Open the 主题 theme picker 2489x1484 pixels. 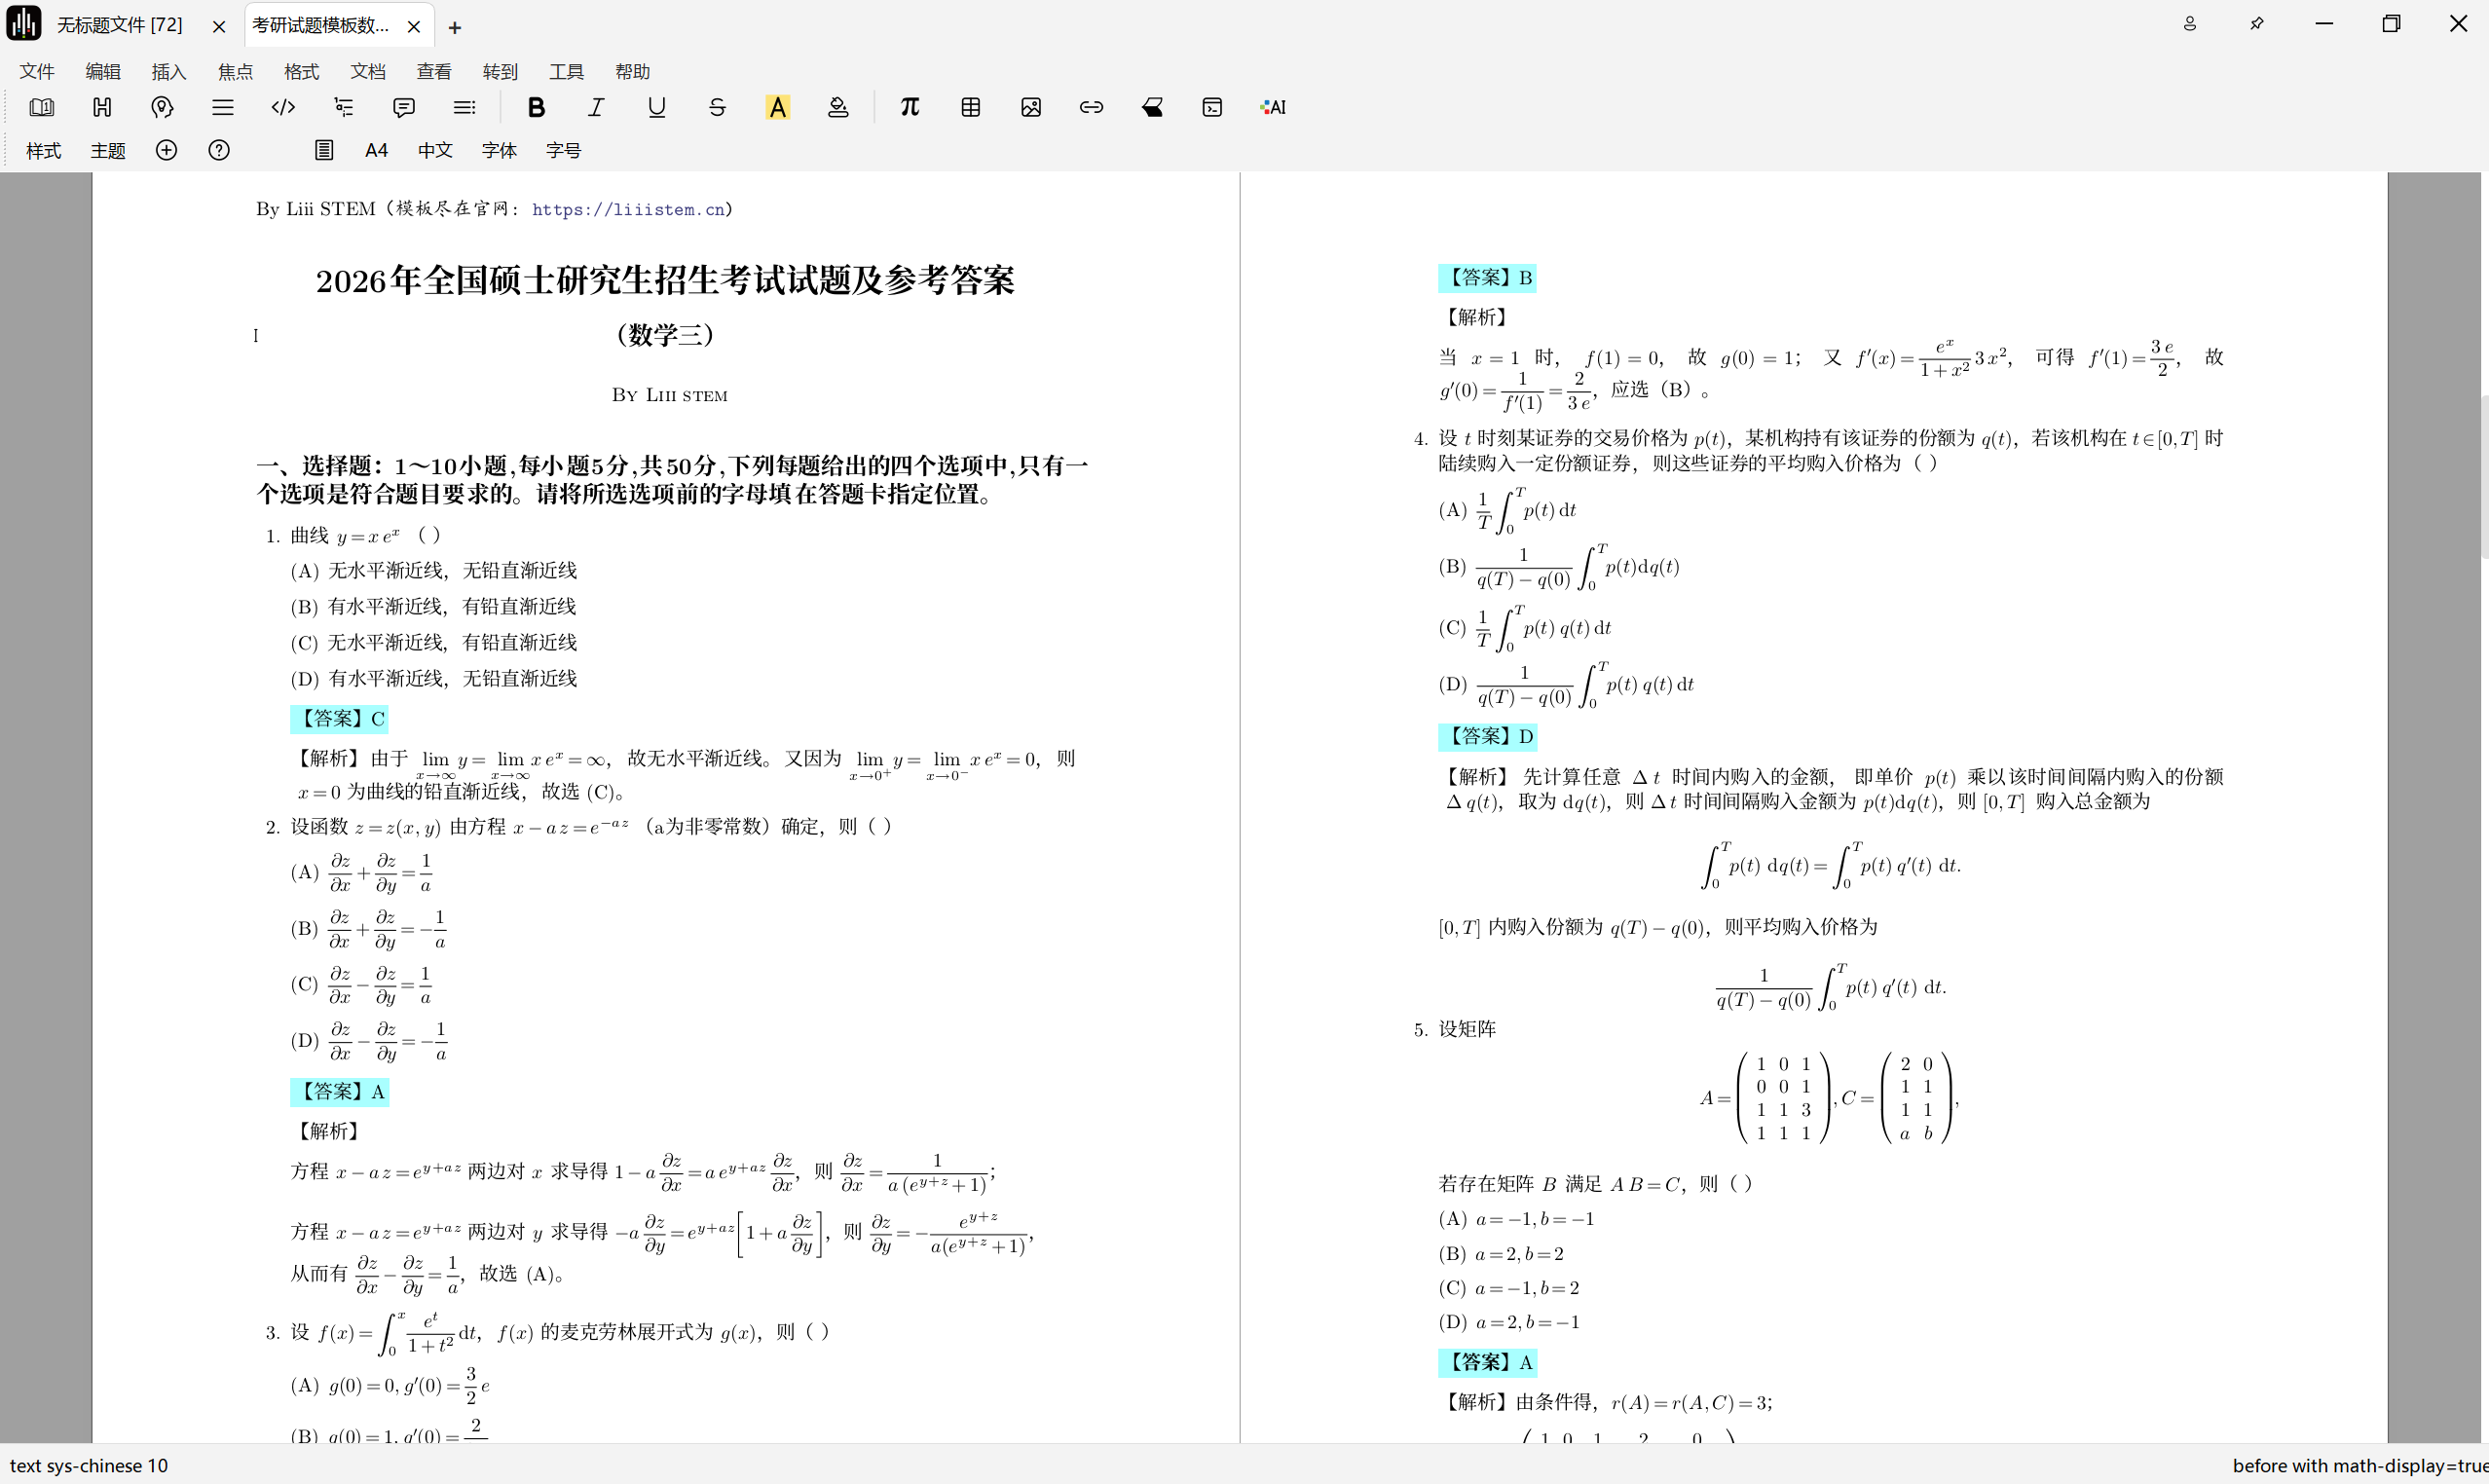point(107,150)
